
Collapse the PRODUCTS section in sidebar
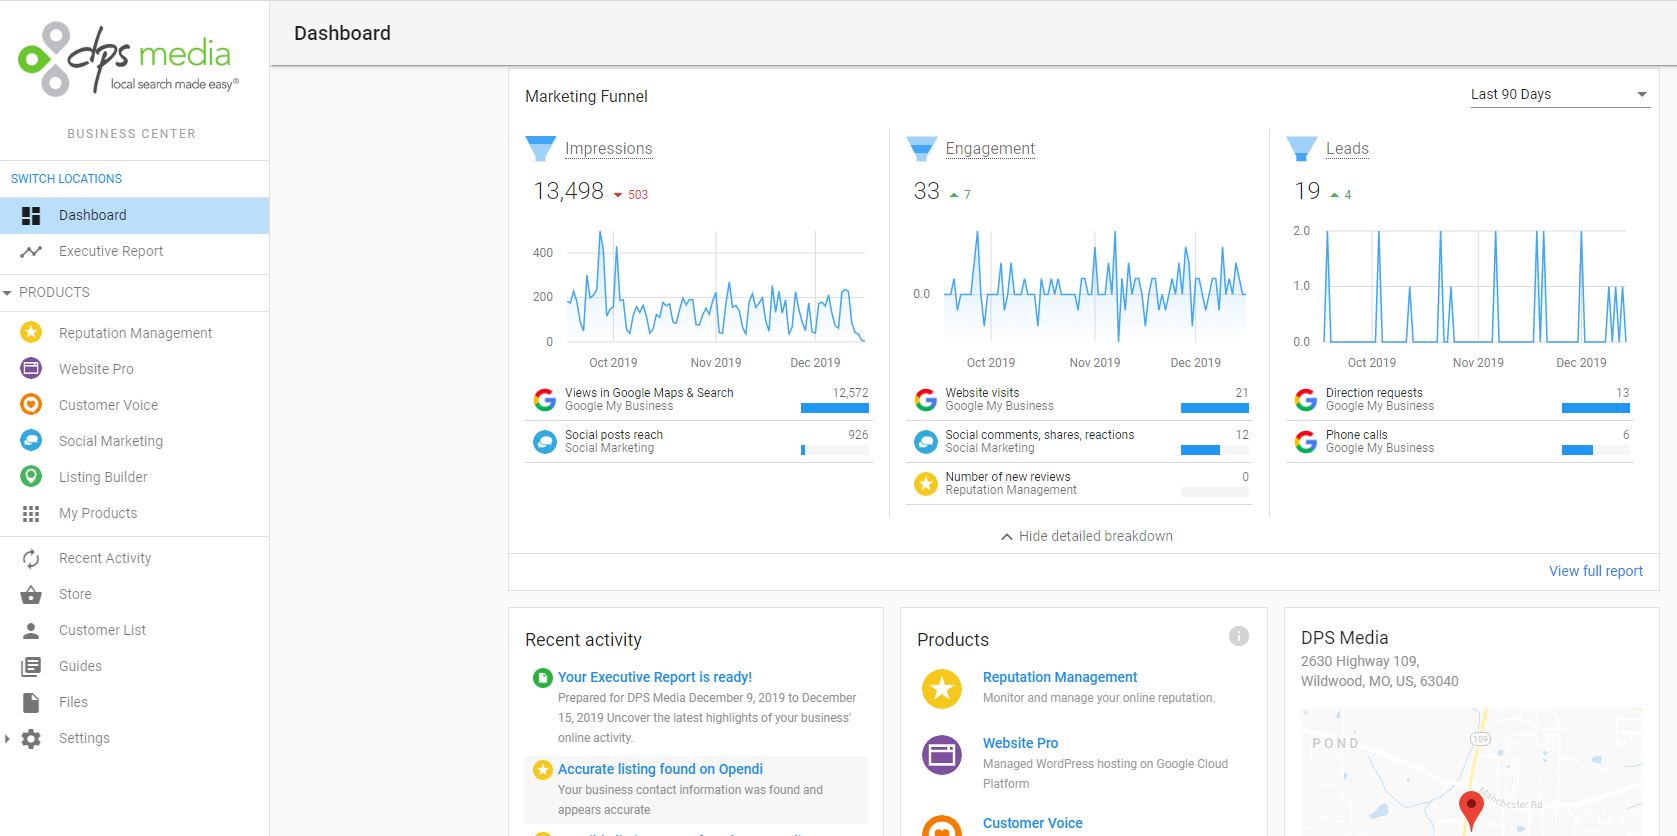coord(8,292)
